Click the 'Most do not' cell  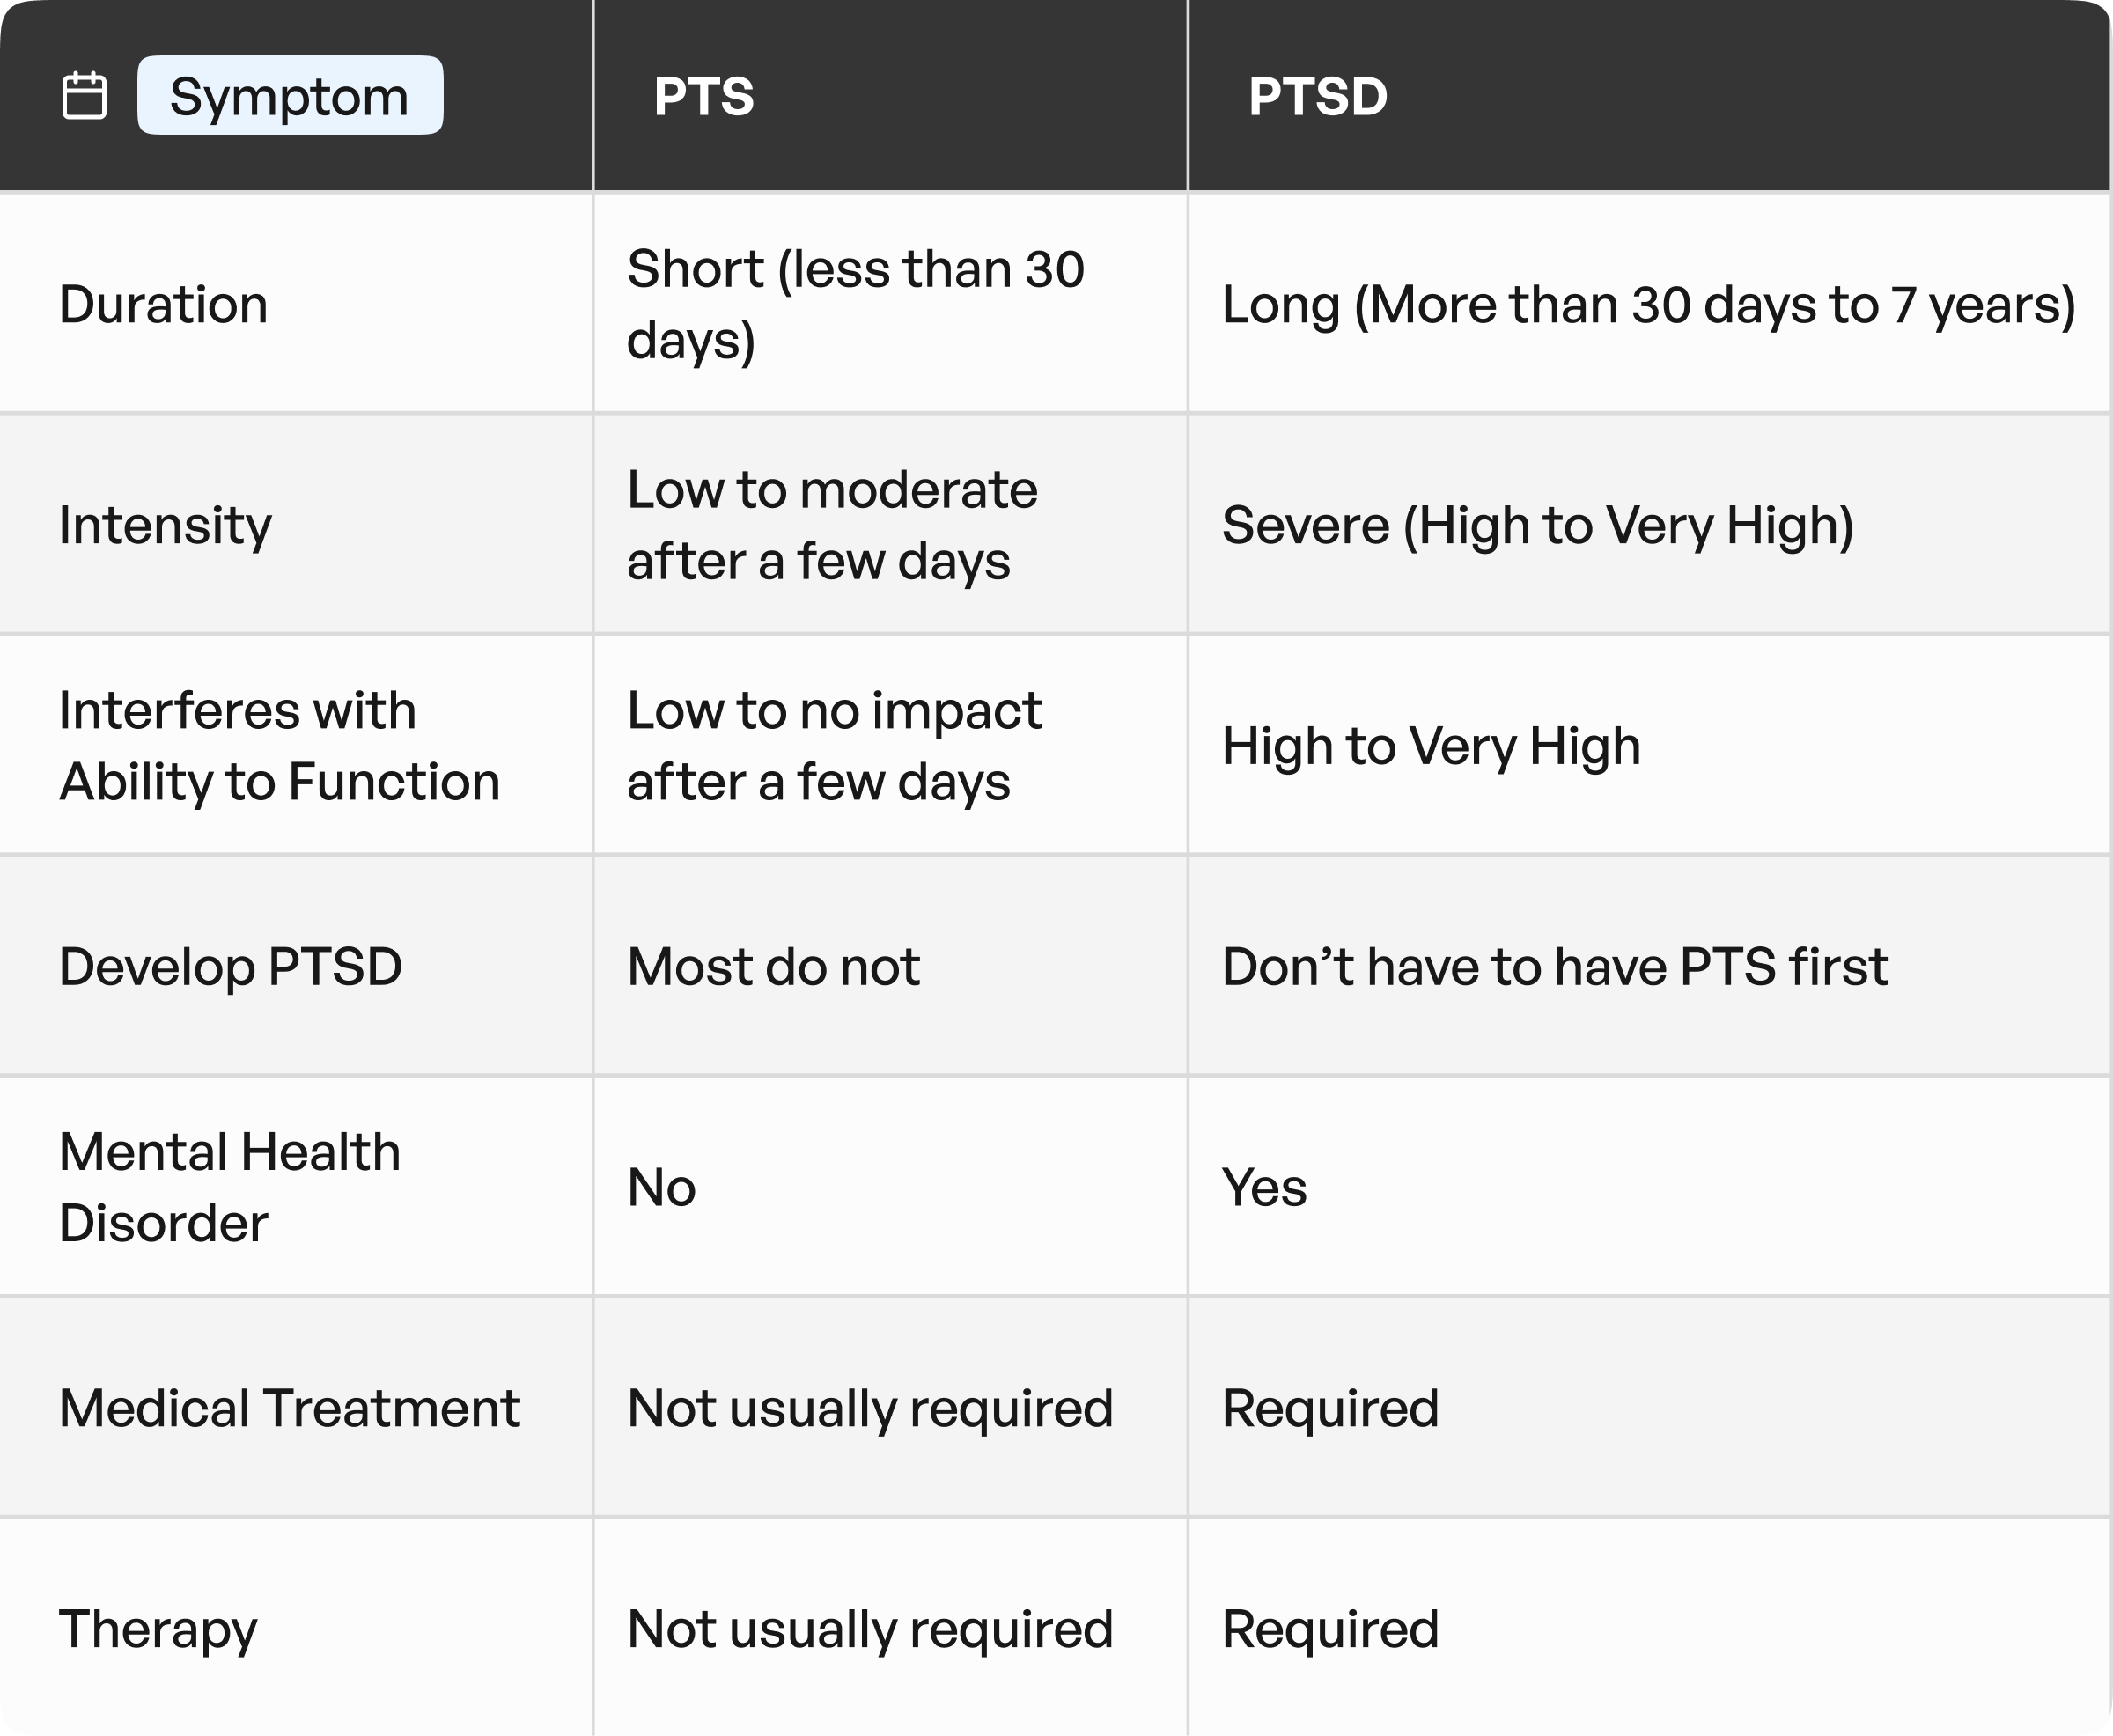pyautogui.click(x=773, y=966)
